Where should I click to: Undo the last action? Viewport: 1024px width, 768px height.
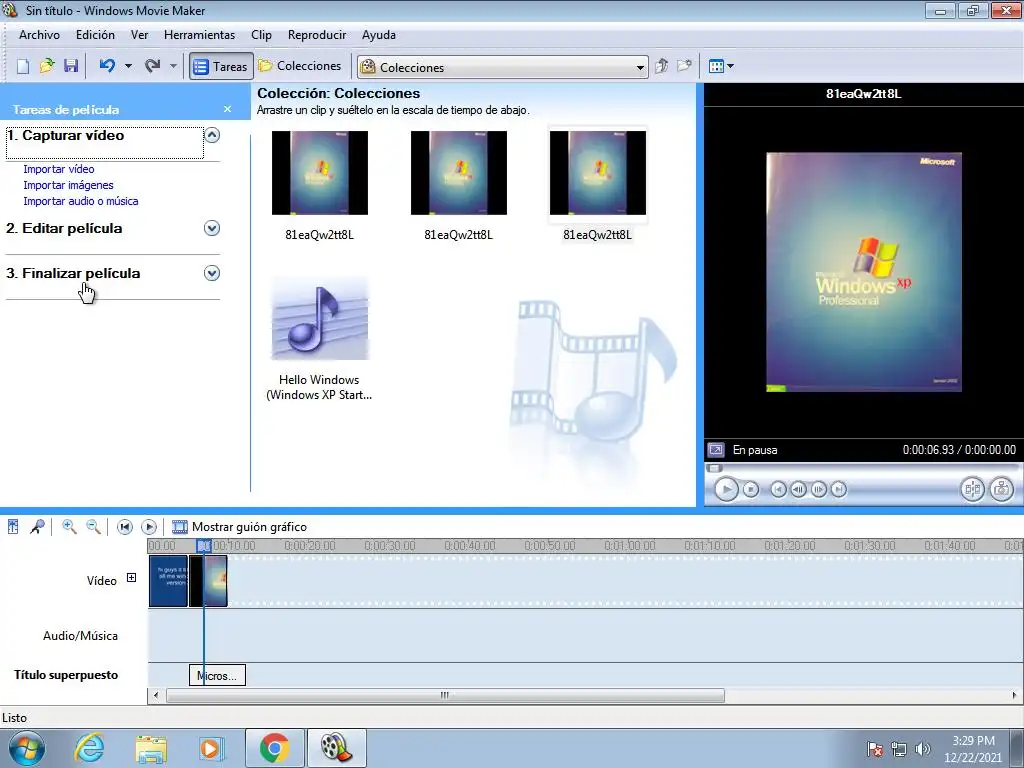click(107, 66)
